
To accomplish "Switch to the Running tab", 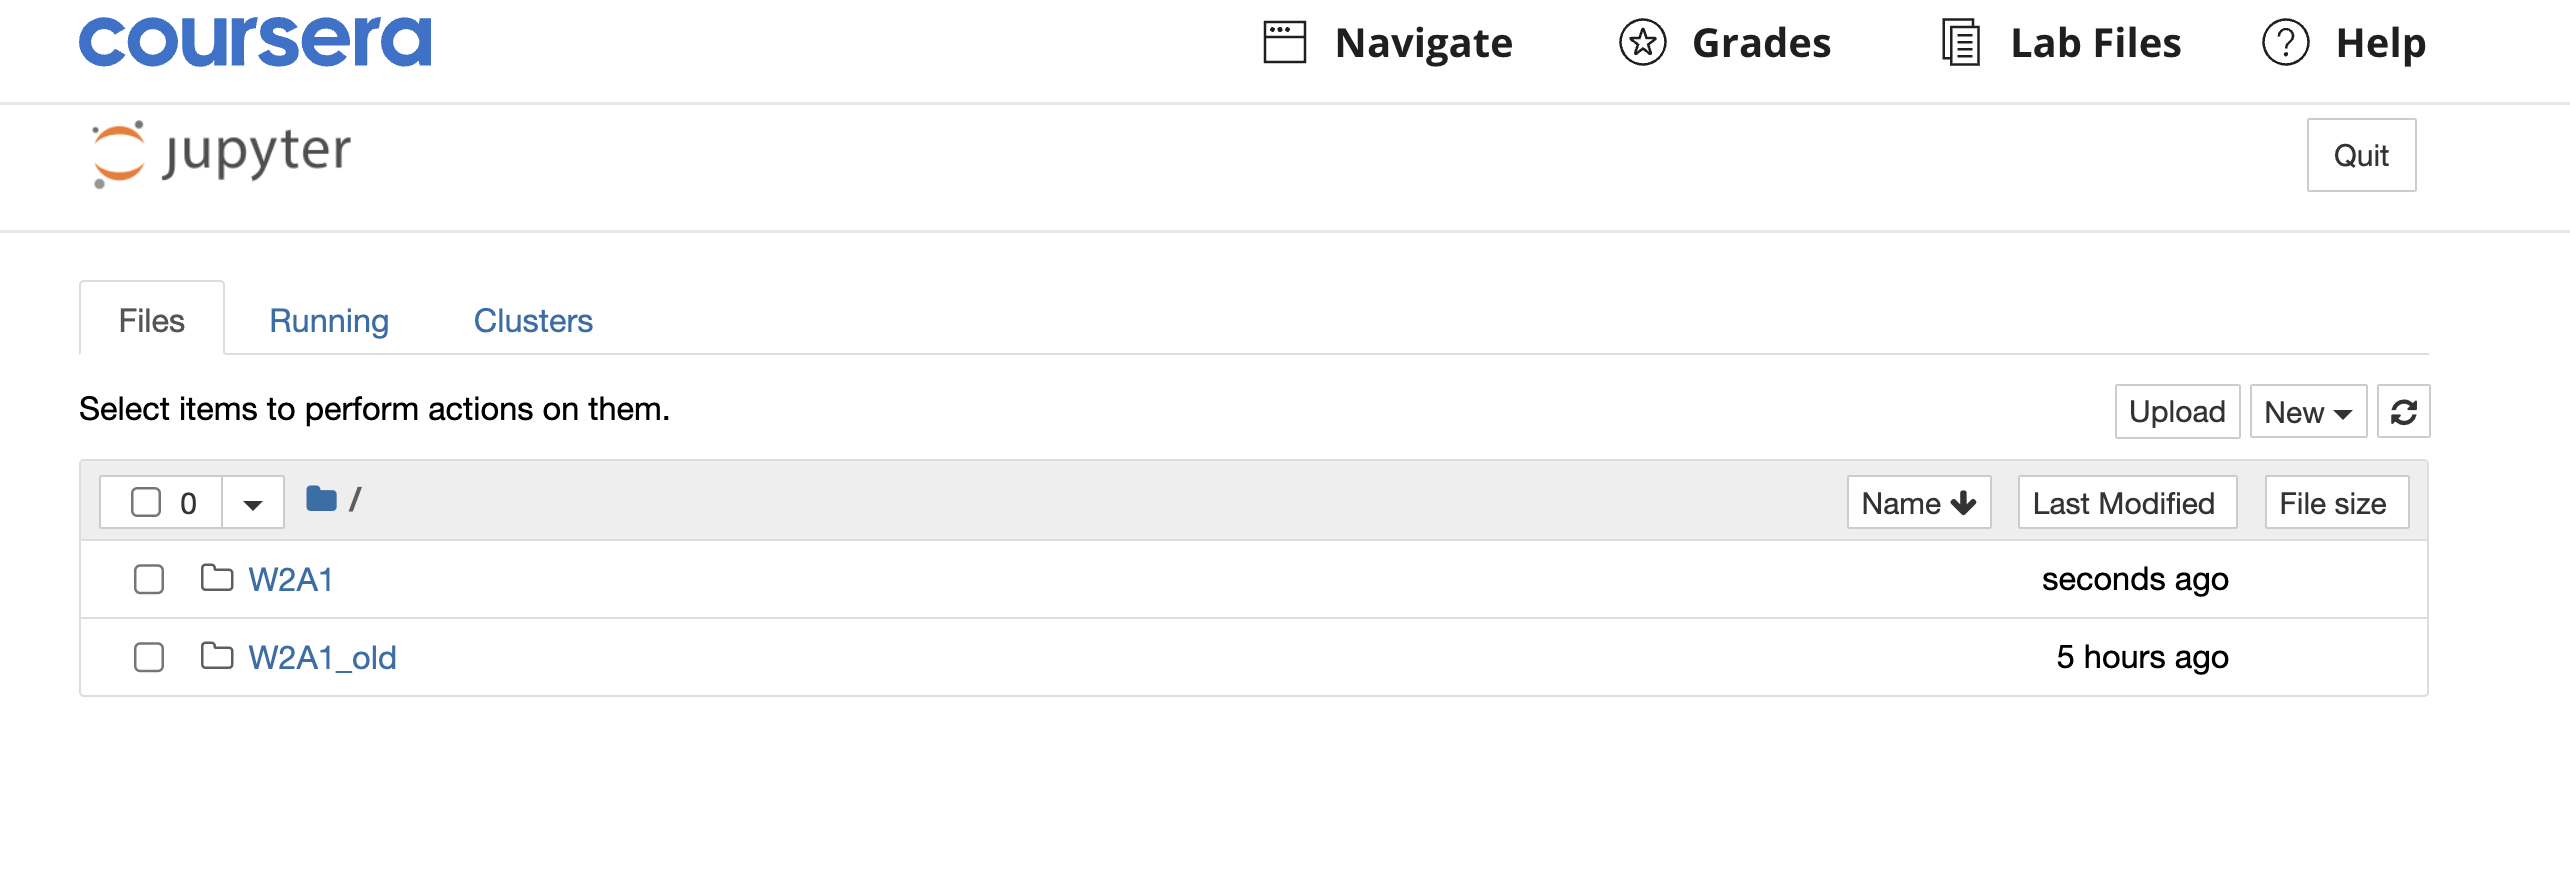I will coord(329,321).
